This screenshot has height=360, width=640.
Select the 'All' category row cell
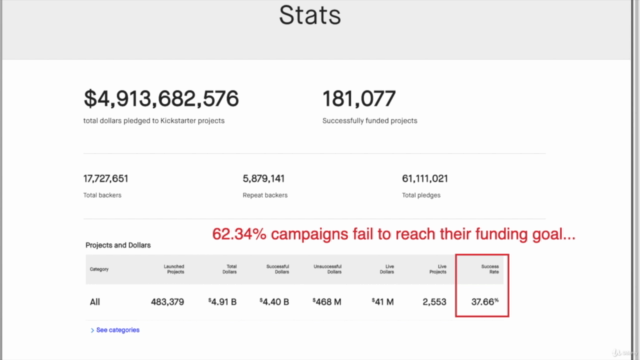(x=95, y=302)
